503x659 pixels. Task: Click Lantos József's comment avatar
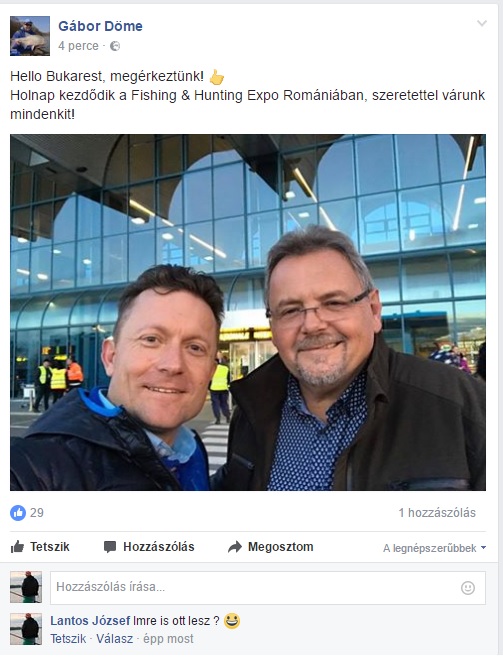click(x=26, y=629)
